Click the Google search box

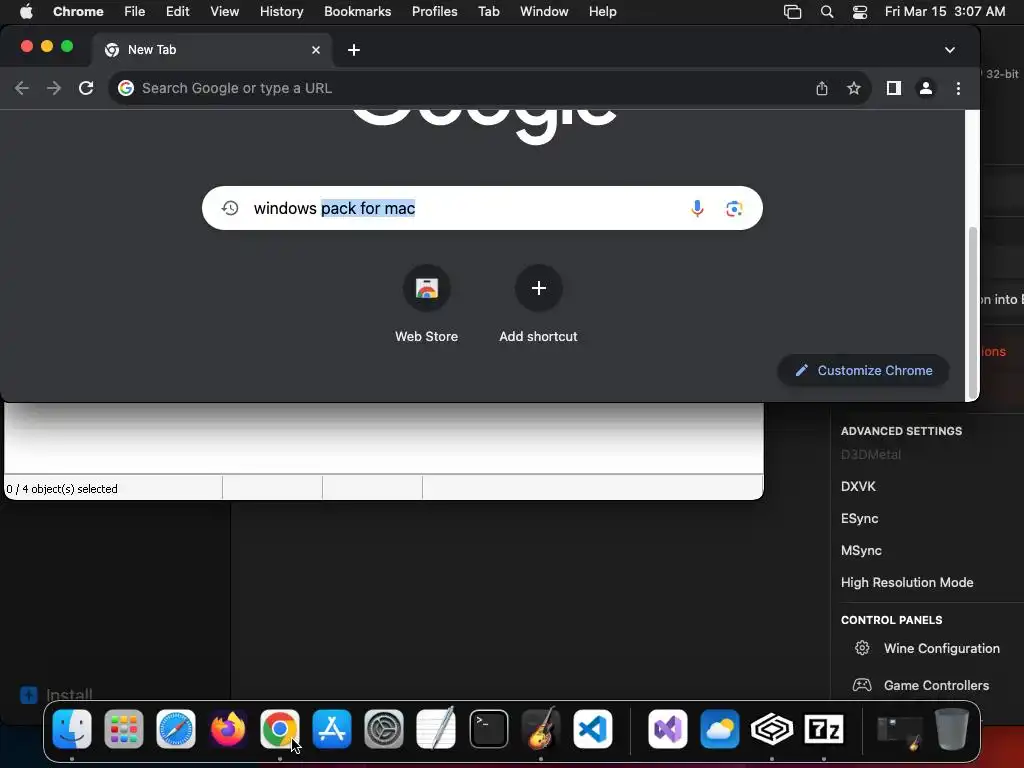pos(482,208)
